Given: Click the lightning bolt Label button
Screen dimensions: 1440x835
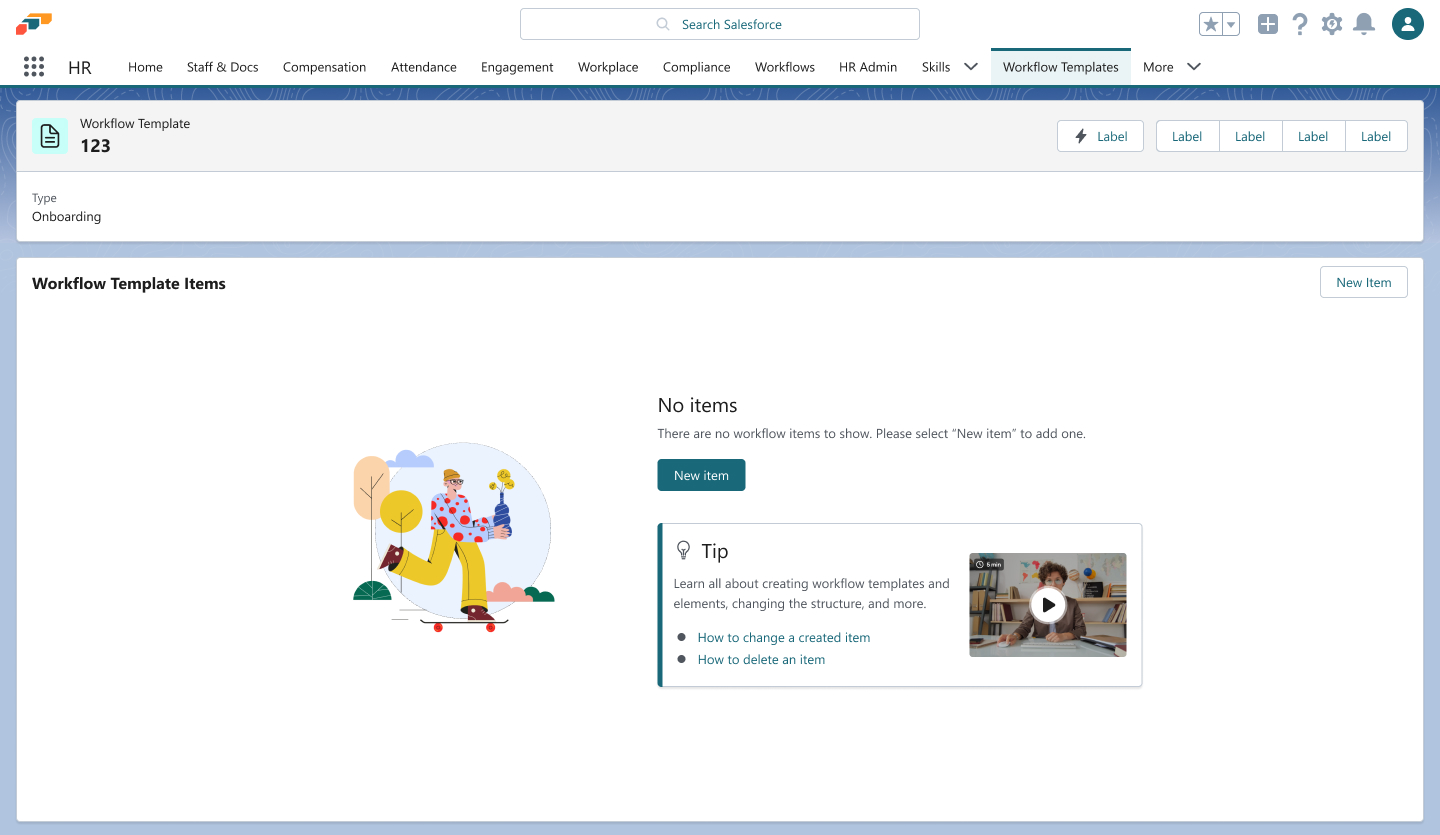Looking at the screenshot, I should click(1100, 136).
